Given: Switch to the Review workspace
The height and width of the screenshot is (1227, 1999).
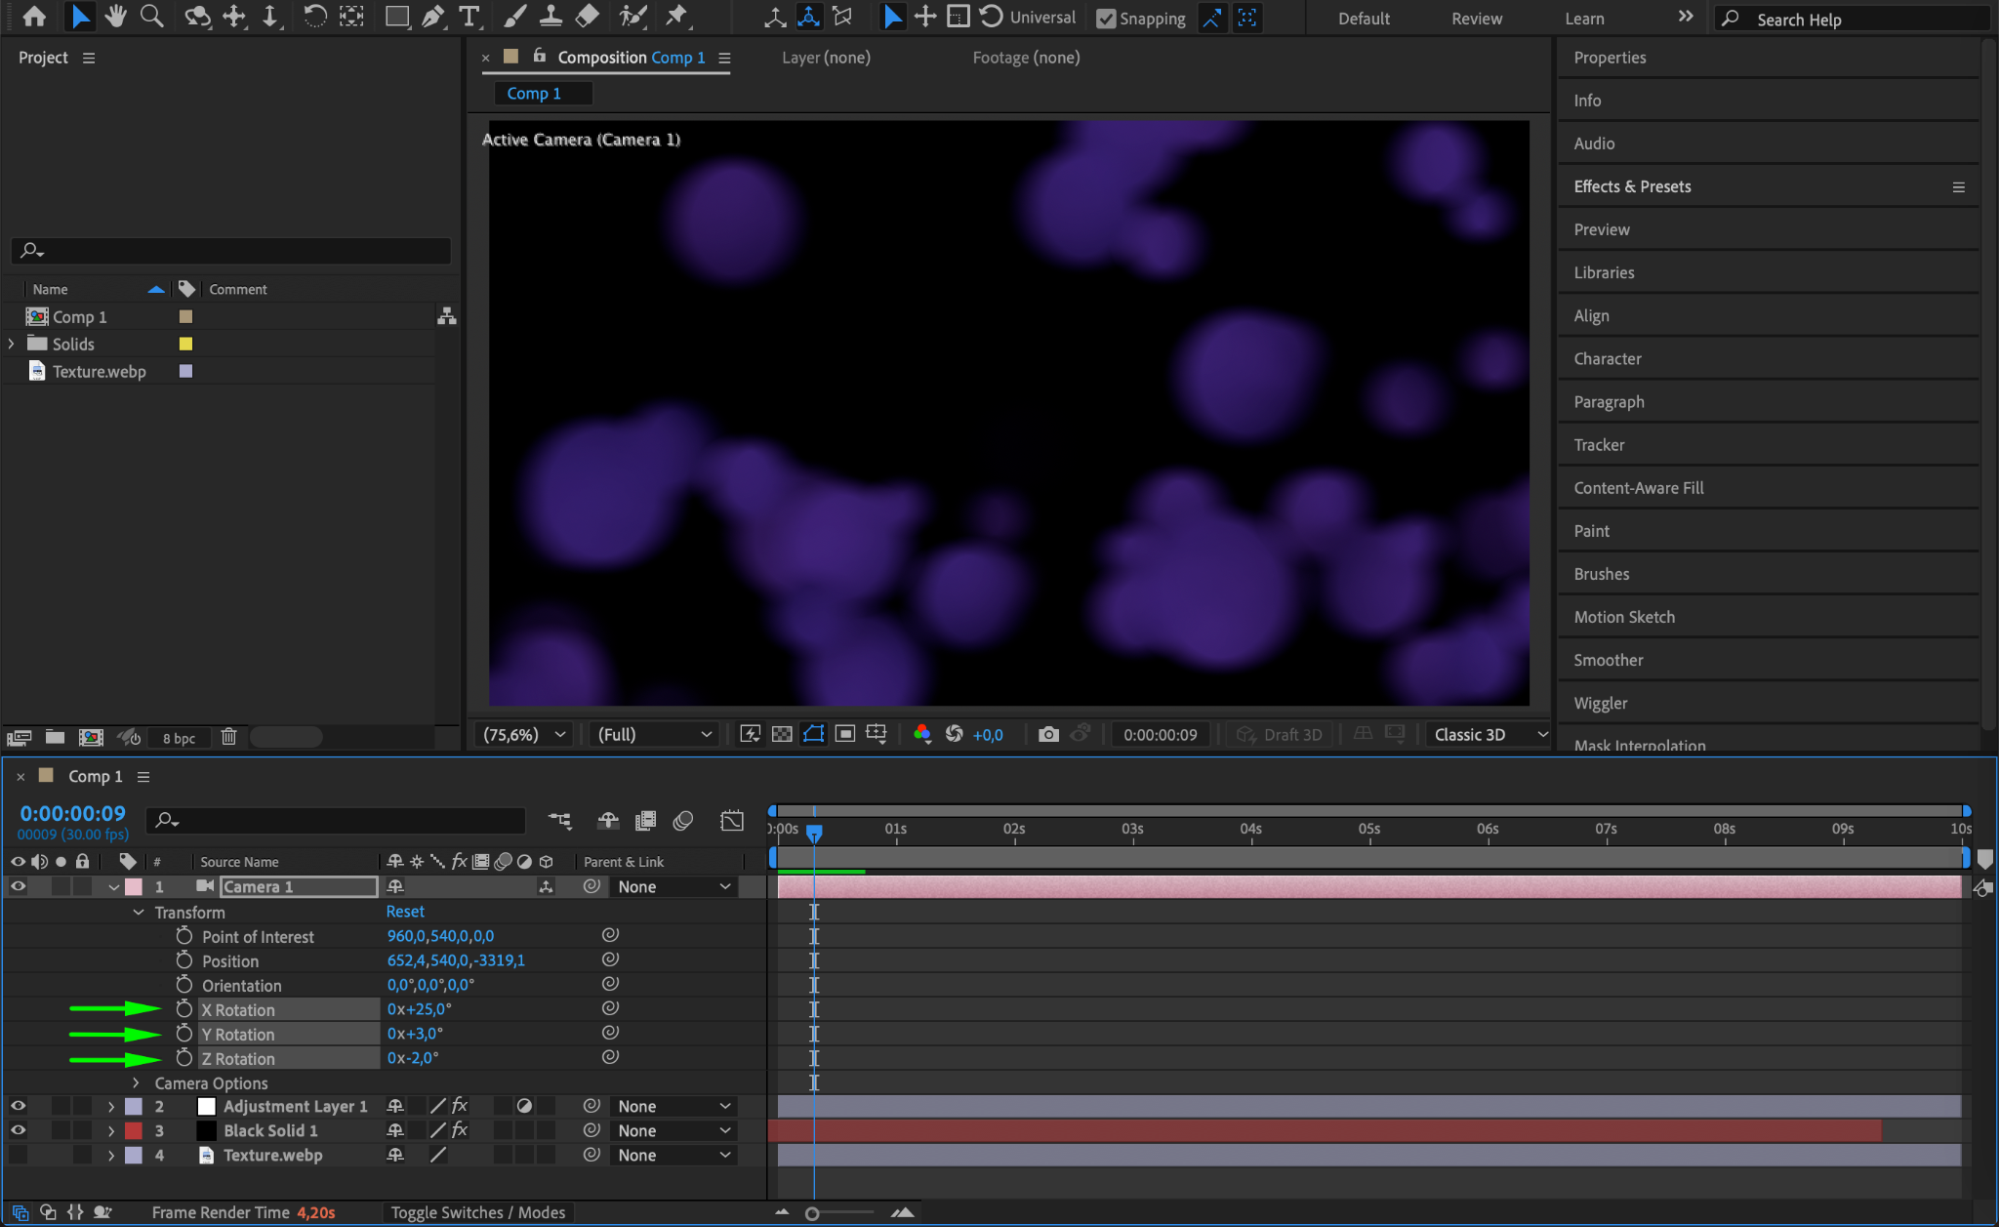Looking at the screenshot, I should [1476, 18].
